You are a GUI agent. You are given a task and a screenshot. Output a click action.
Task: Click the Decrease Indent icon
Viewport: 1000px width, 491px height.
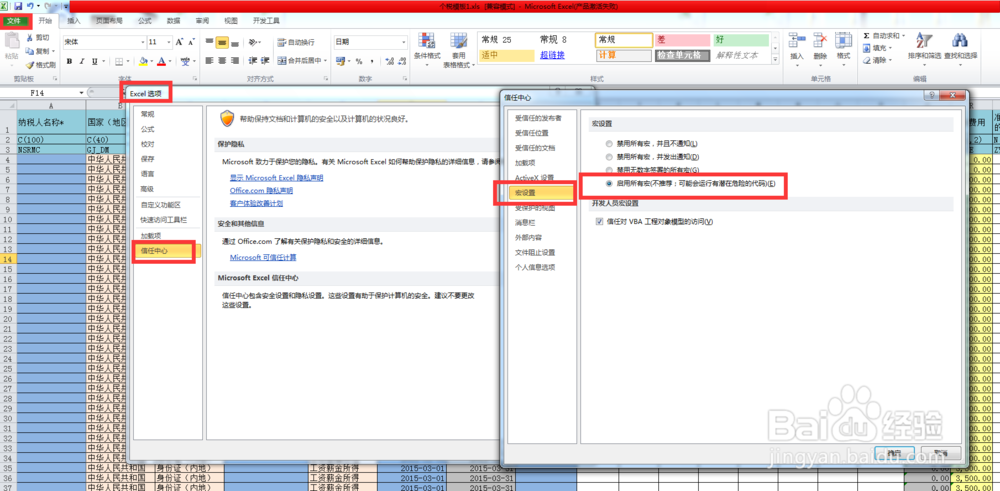click(x=252, y=61)
